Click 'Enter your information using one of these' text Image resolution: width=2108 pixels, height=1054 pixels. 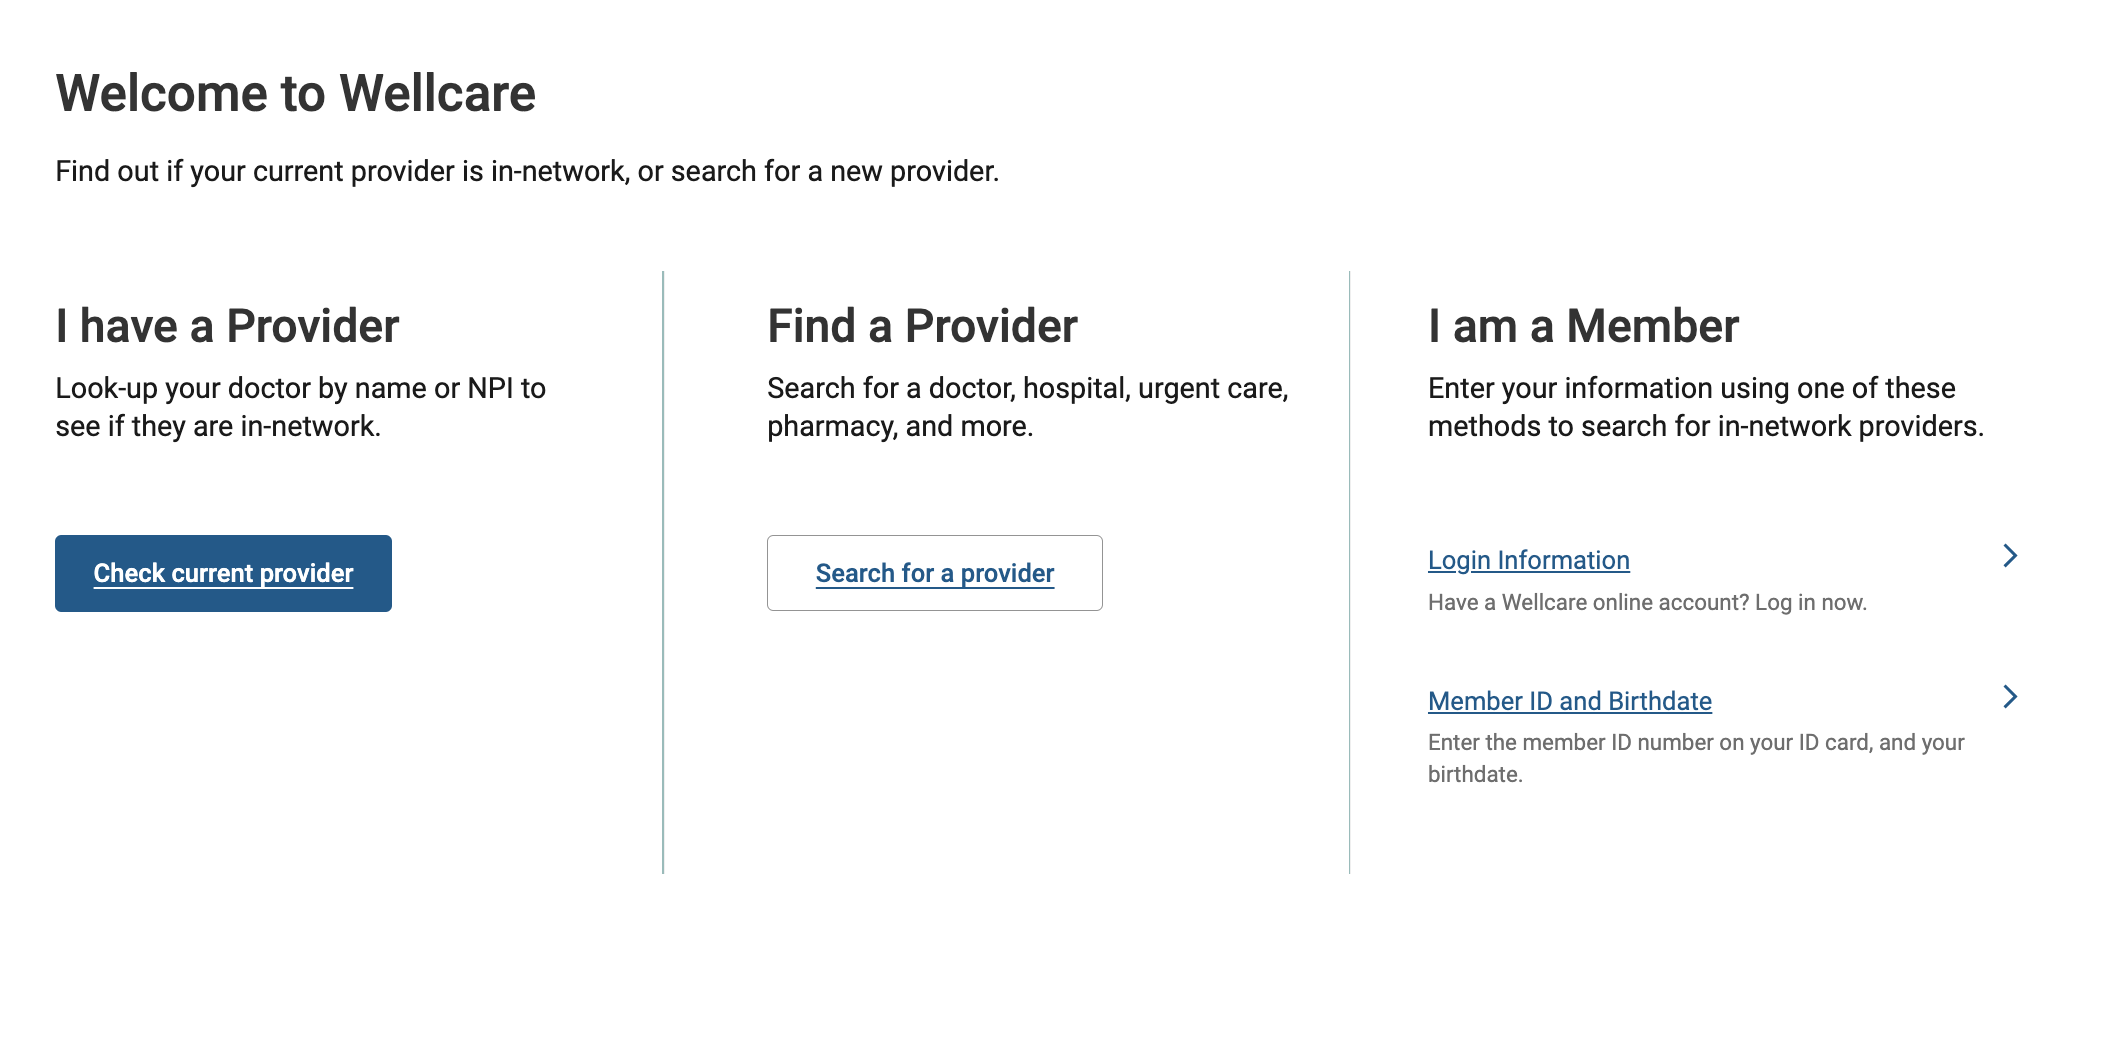(x=1691, y=388)
